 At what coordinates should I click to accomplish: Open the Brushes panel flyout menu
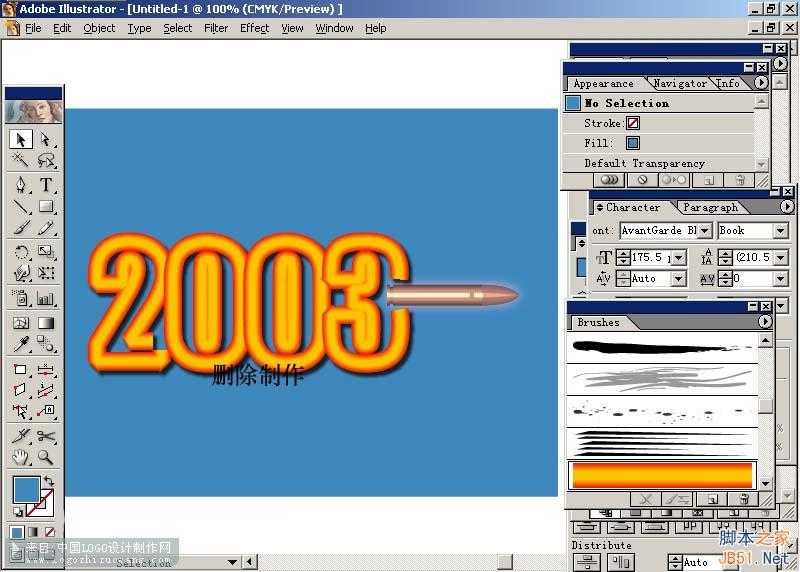[x=764, y=321]
